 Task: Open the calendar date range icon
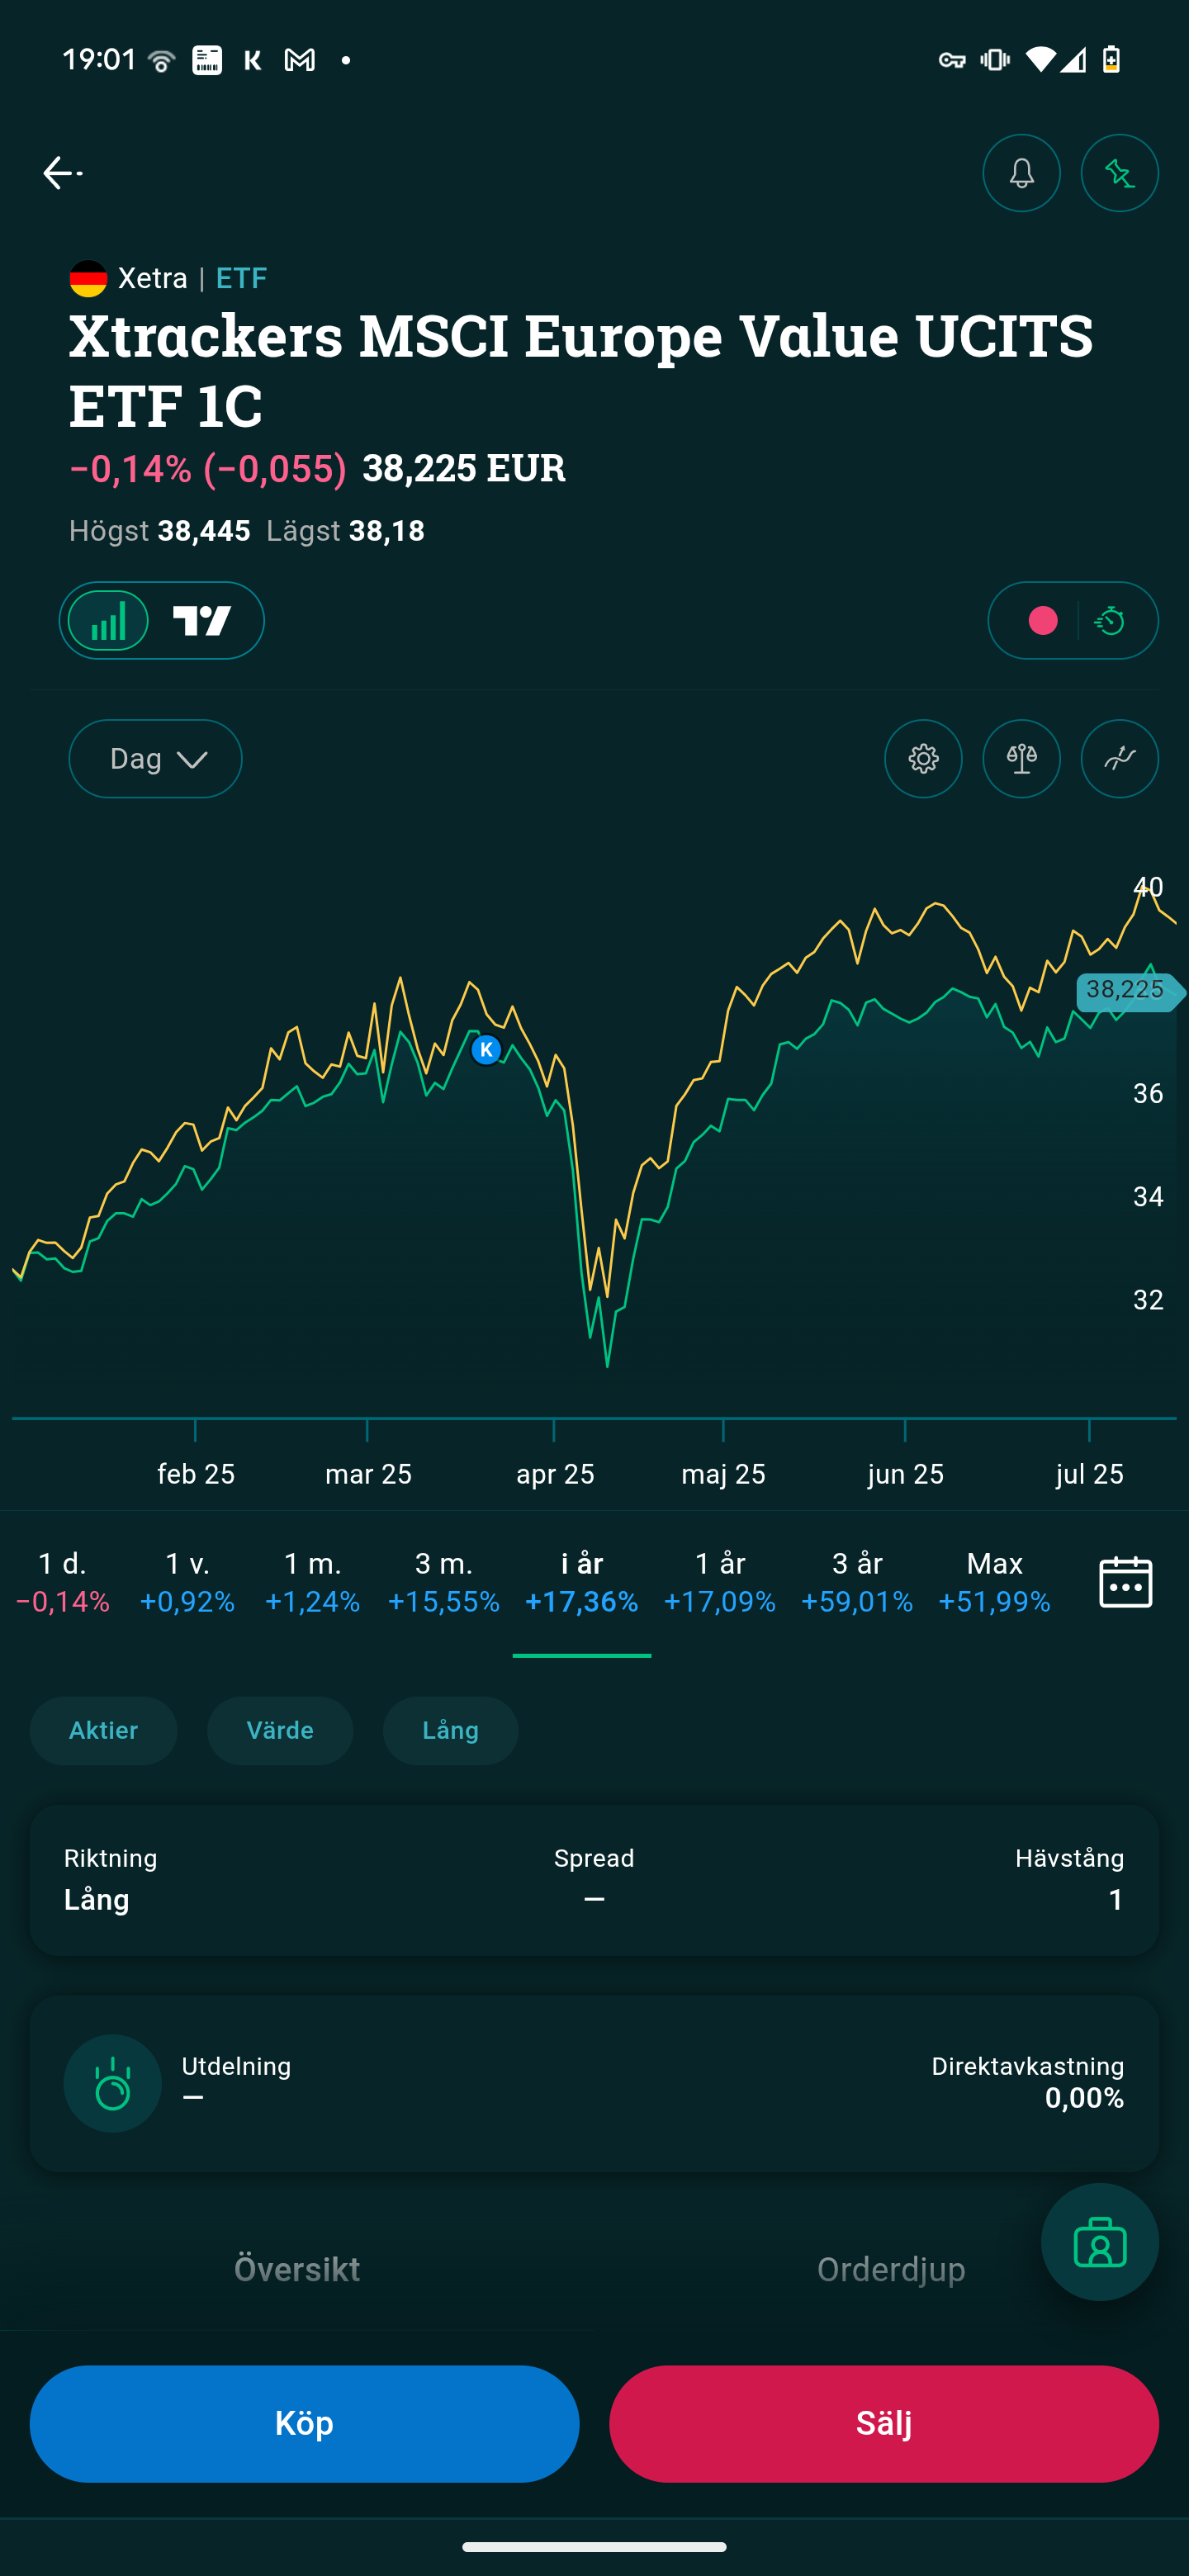coord(1125,1582)
